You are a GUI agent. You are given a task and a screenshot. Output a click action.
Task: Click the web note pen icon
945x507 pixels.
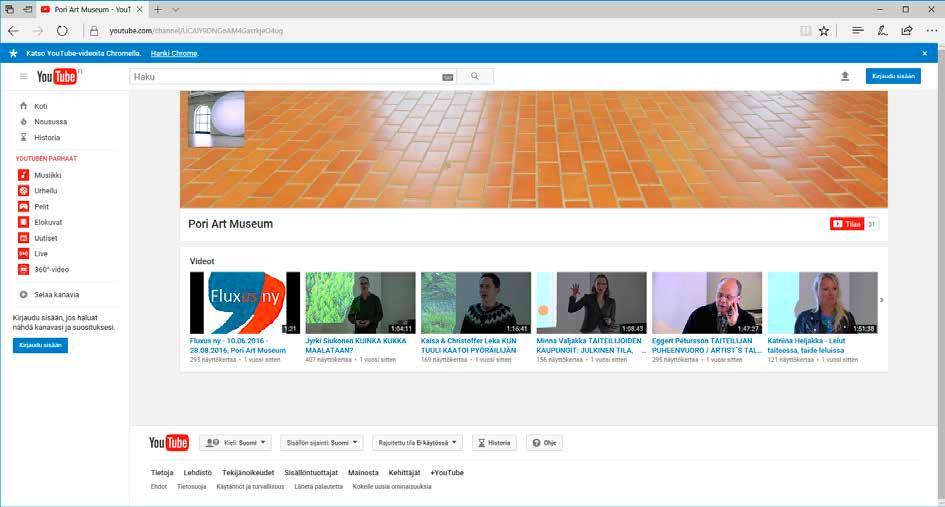[882, 30]
